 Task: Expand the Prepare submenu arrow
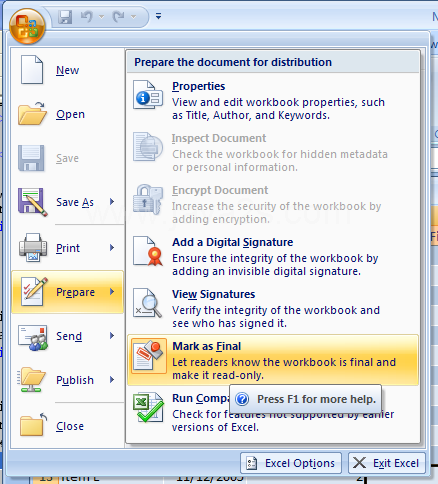pos(112,292)
